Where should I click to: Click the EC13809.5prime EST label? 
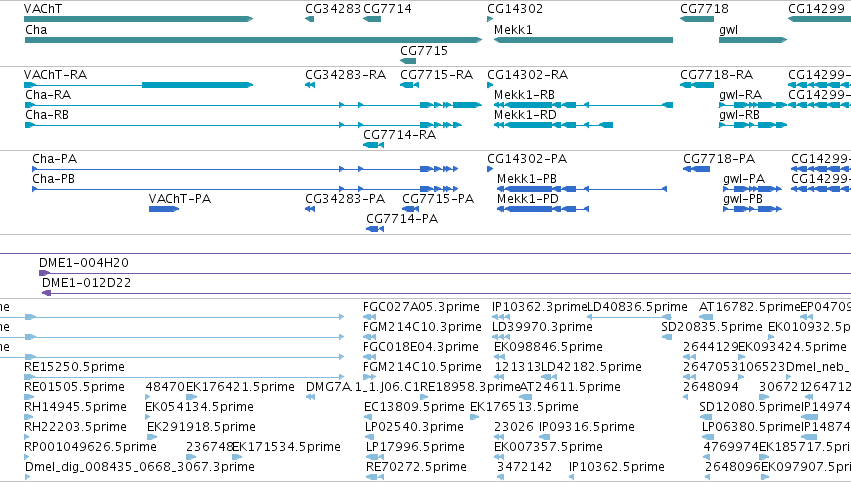414,407
